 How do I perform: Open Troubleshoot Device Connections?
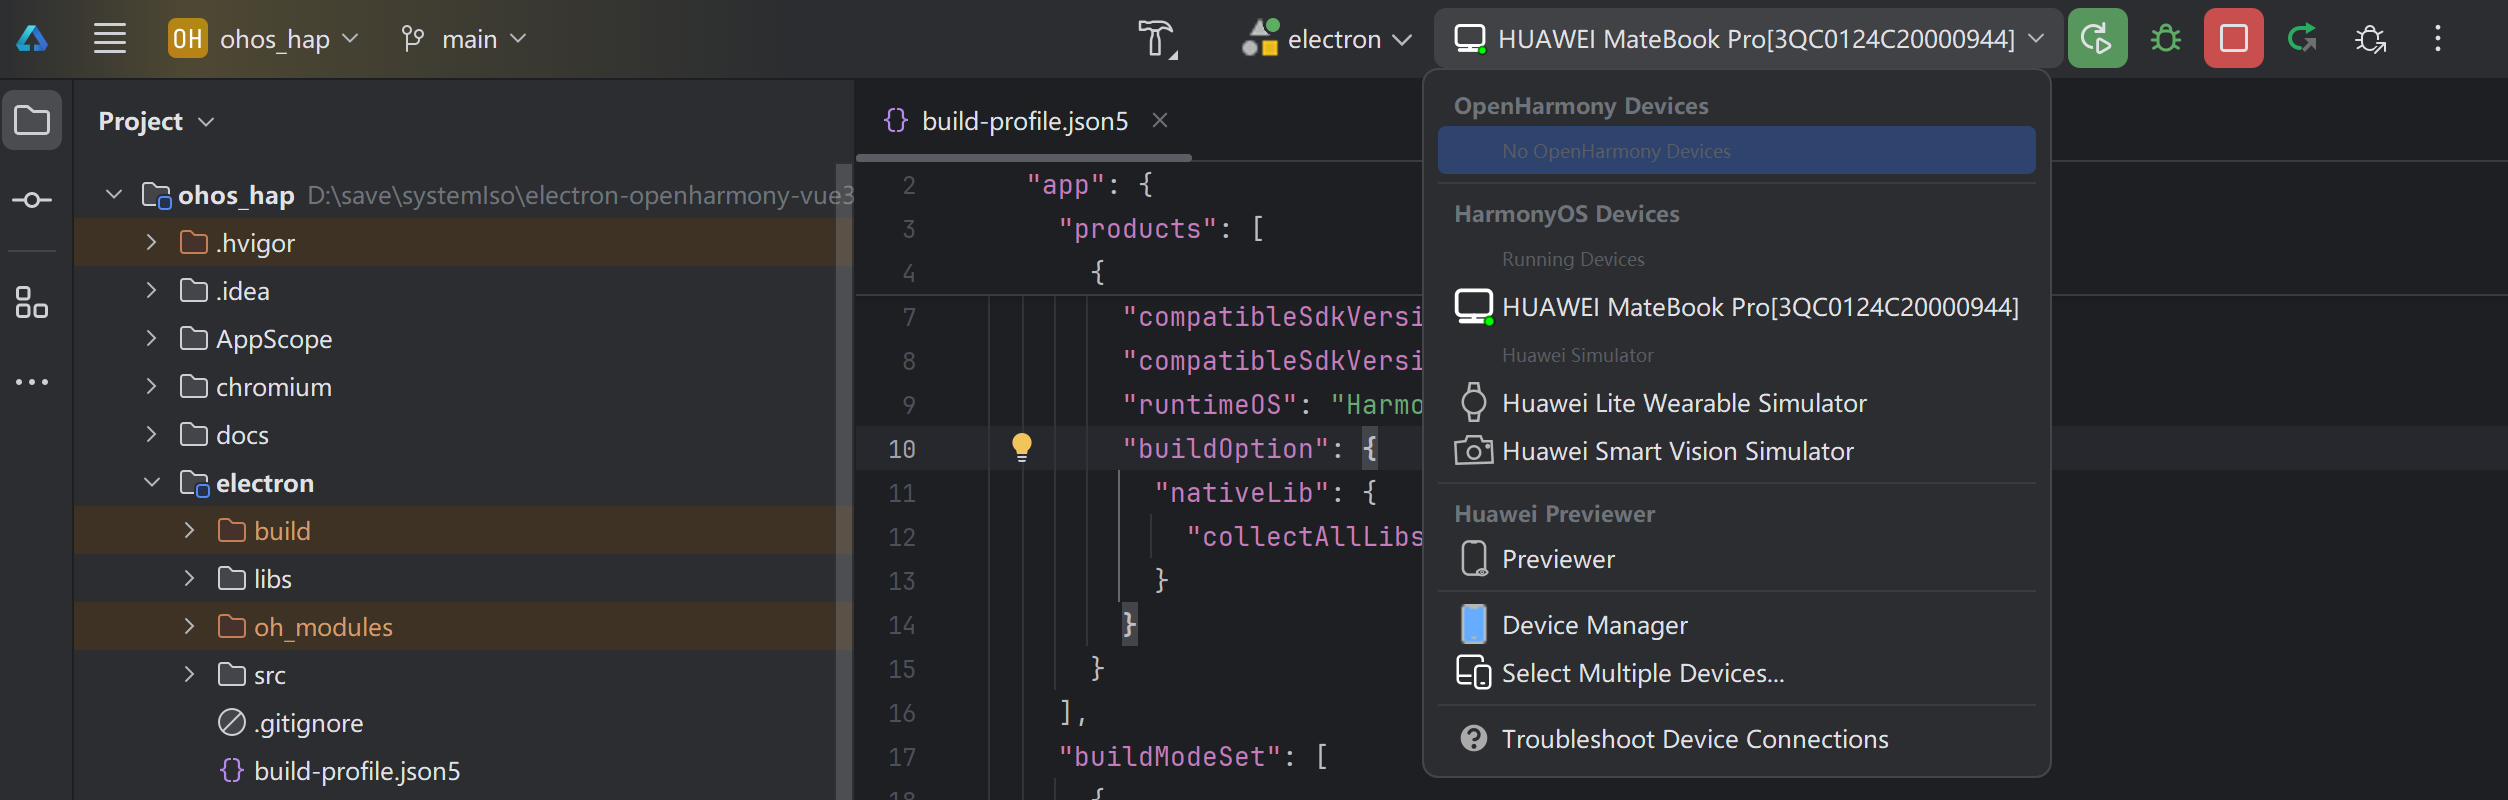click(1736, 738)
